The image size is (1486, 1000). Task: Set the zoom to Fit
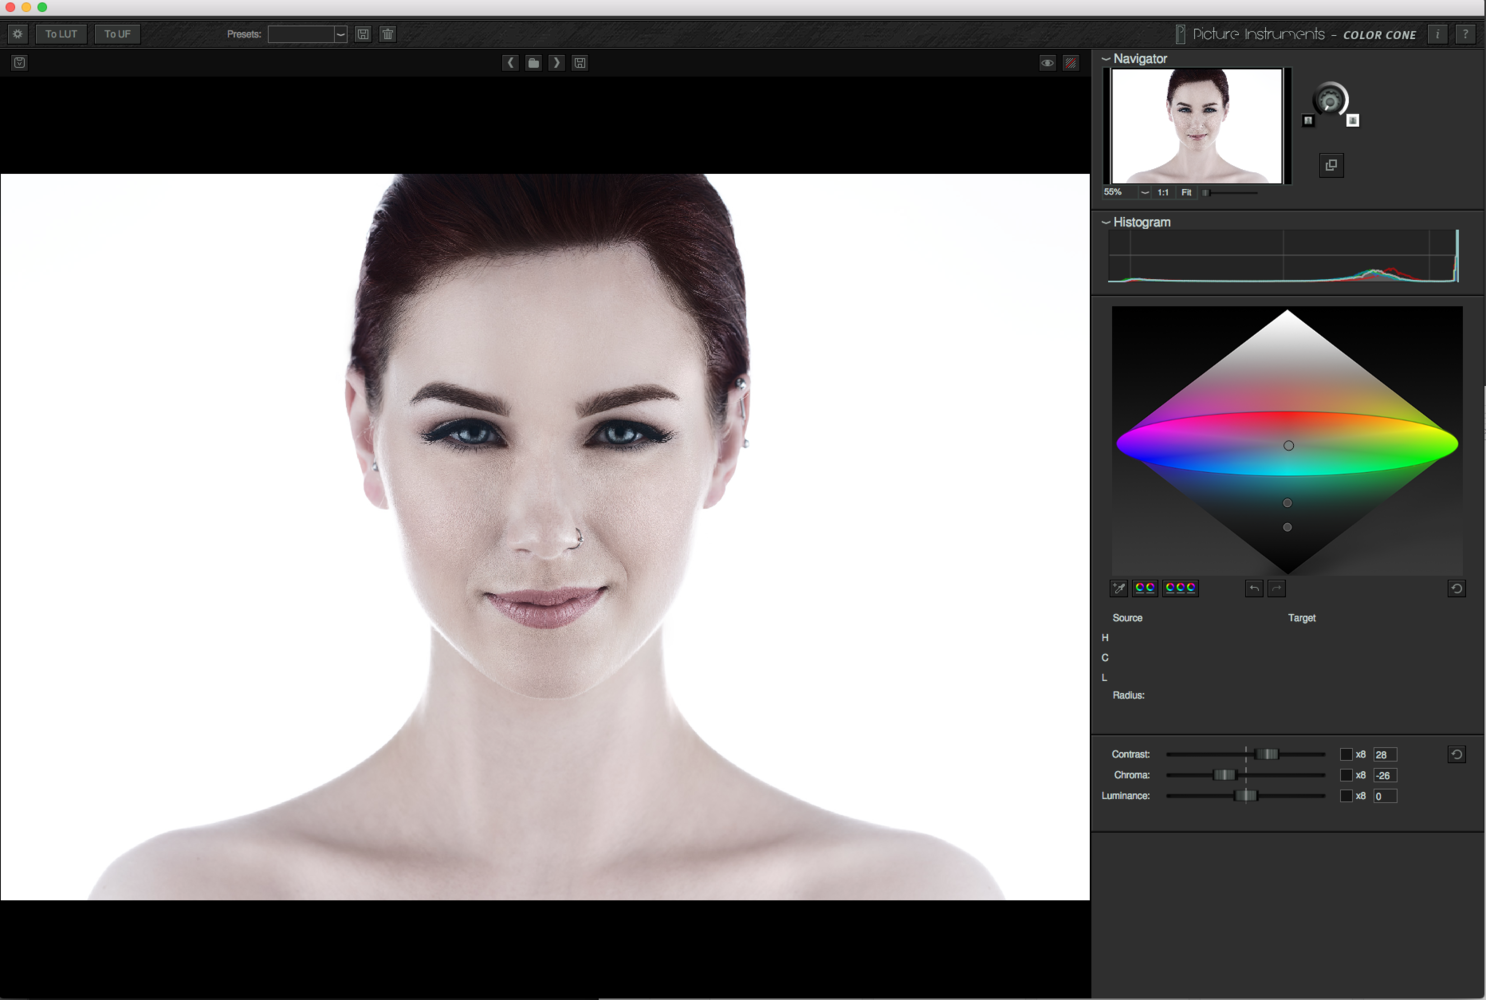point(1186,192)
